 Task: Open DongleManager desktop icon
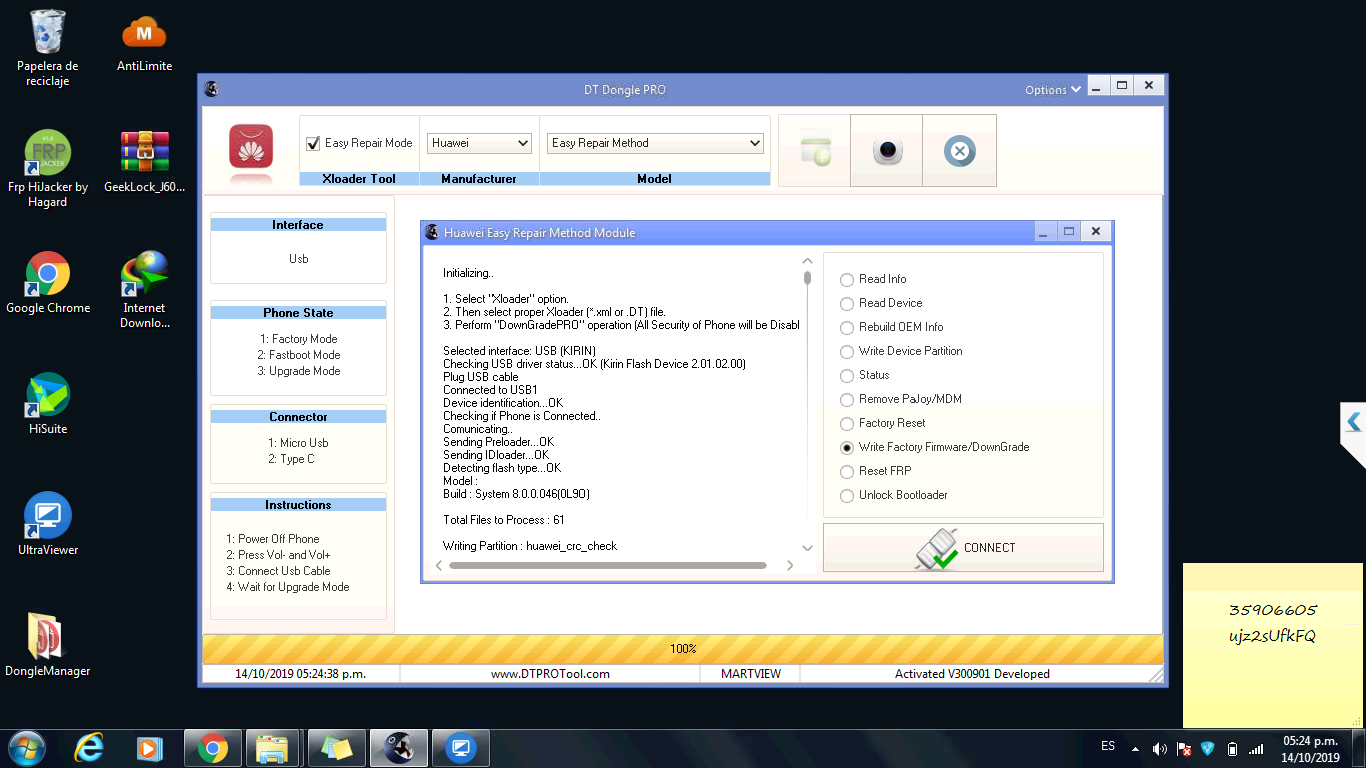[48, 645]
